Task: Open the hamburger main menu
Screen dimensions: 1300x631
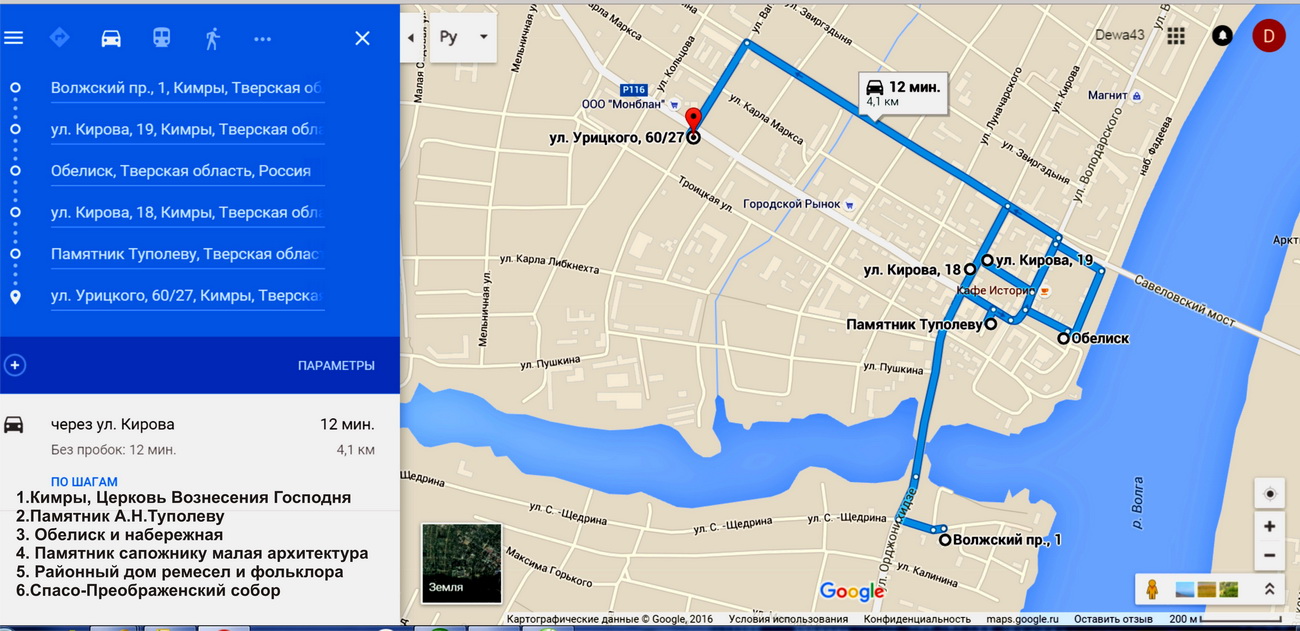Action: tap(13, 38)
